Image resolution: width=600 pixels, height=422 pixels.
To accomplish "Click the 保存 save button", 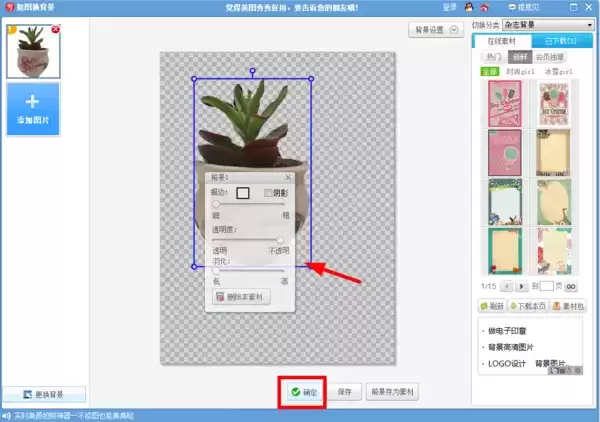I will point(344,392).
